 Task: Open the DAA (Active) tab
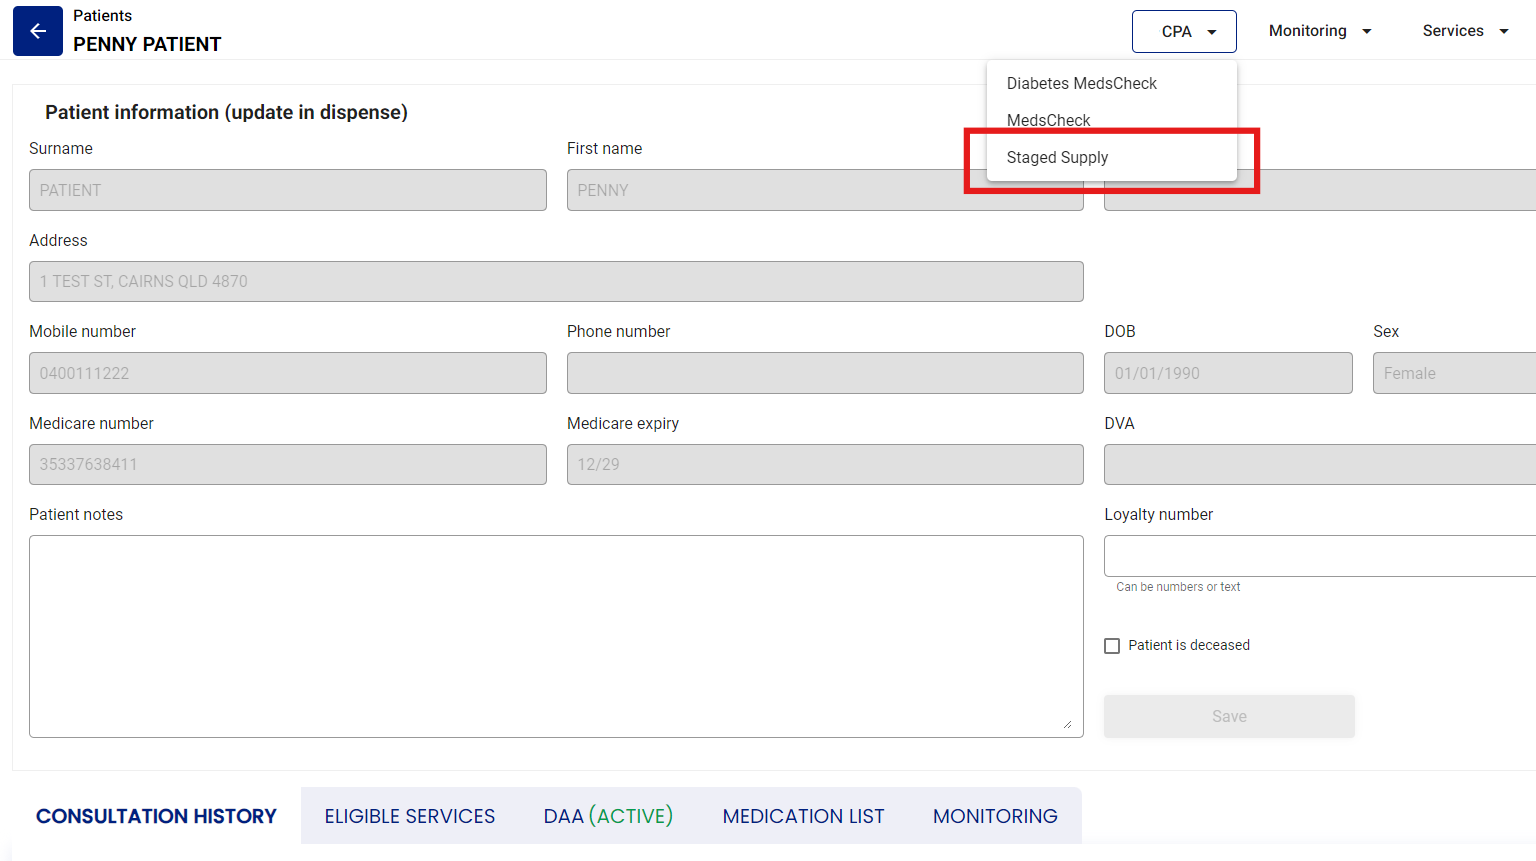click(x=608, y=816)
